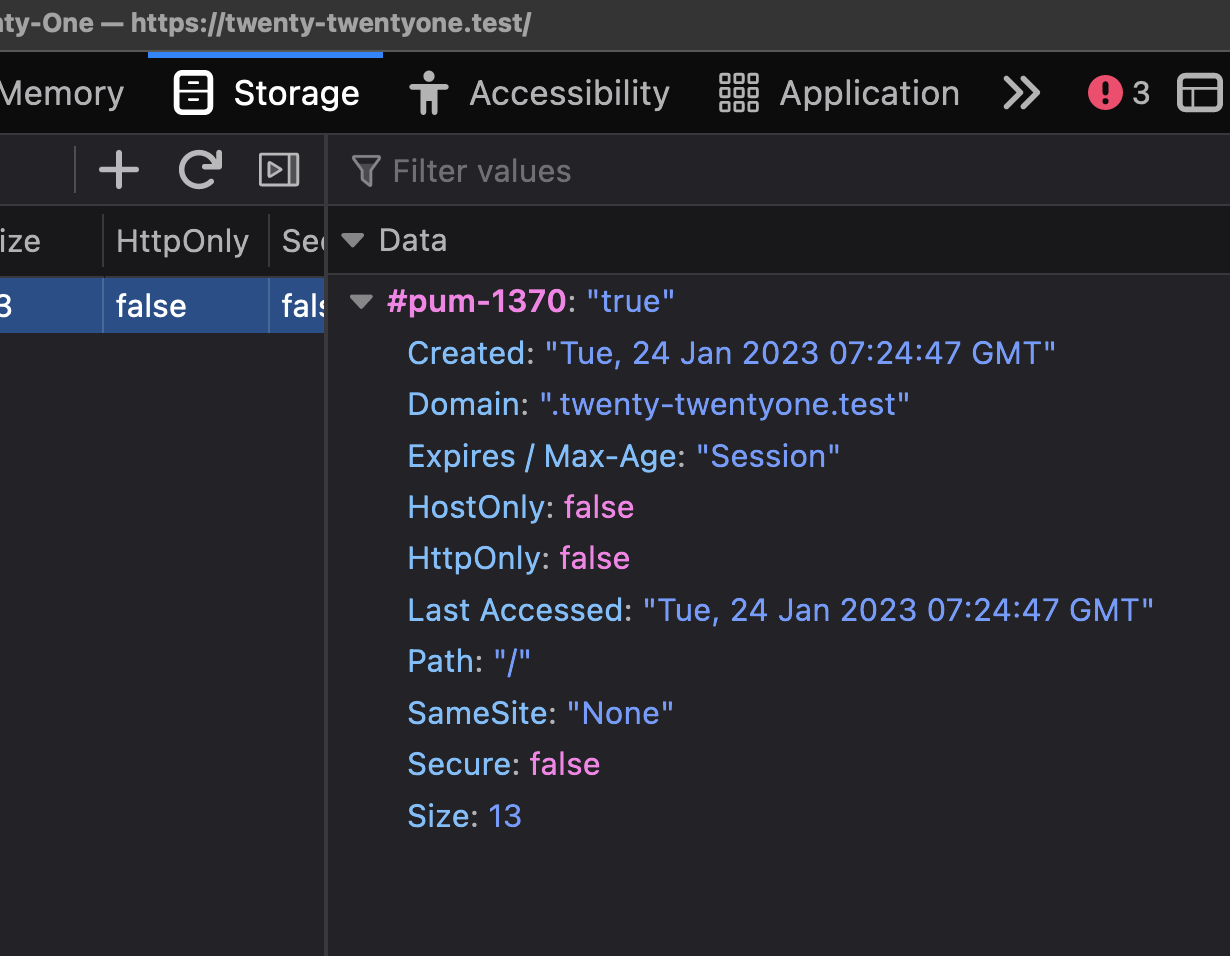The image size is (1230, 956).
Task: Click the Application panel grid icon
Action: (738, 92)
